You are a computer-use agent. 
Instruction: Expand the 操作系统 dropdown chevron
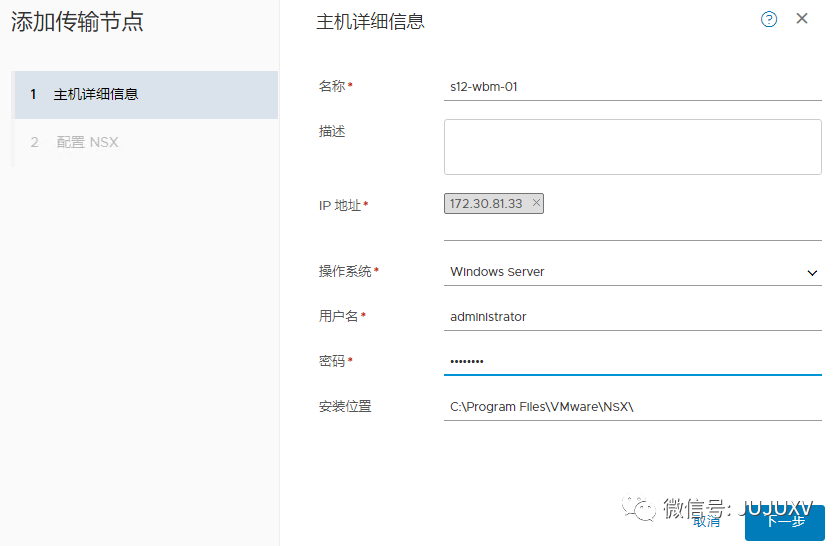click(812, 272)
